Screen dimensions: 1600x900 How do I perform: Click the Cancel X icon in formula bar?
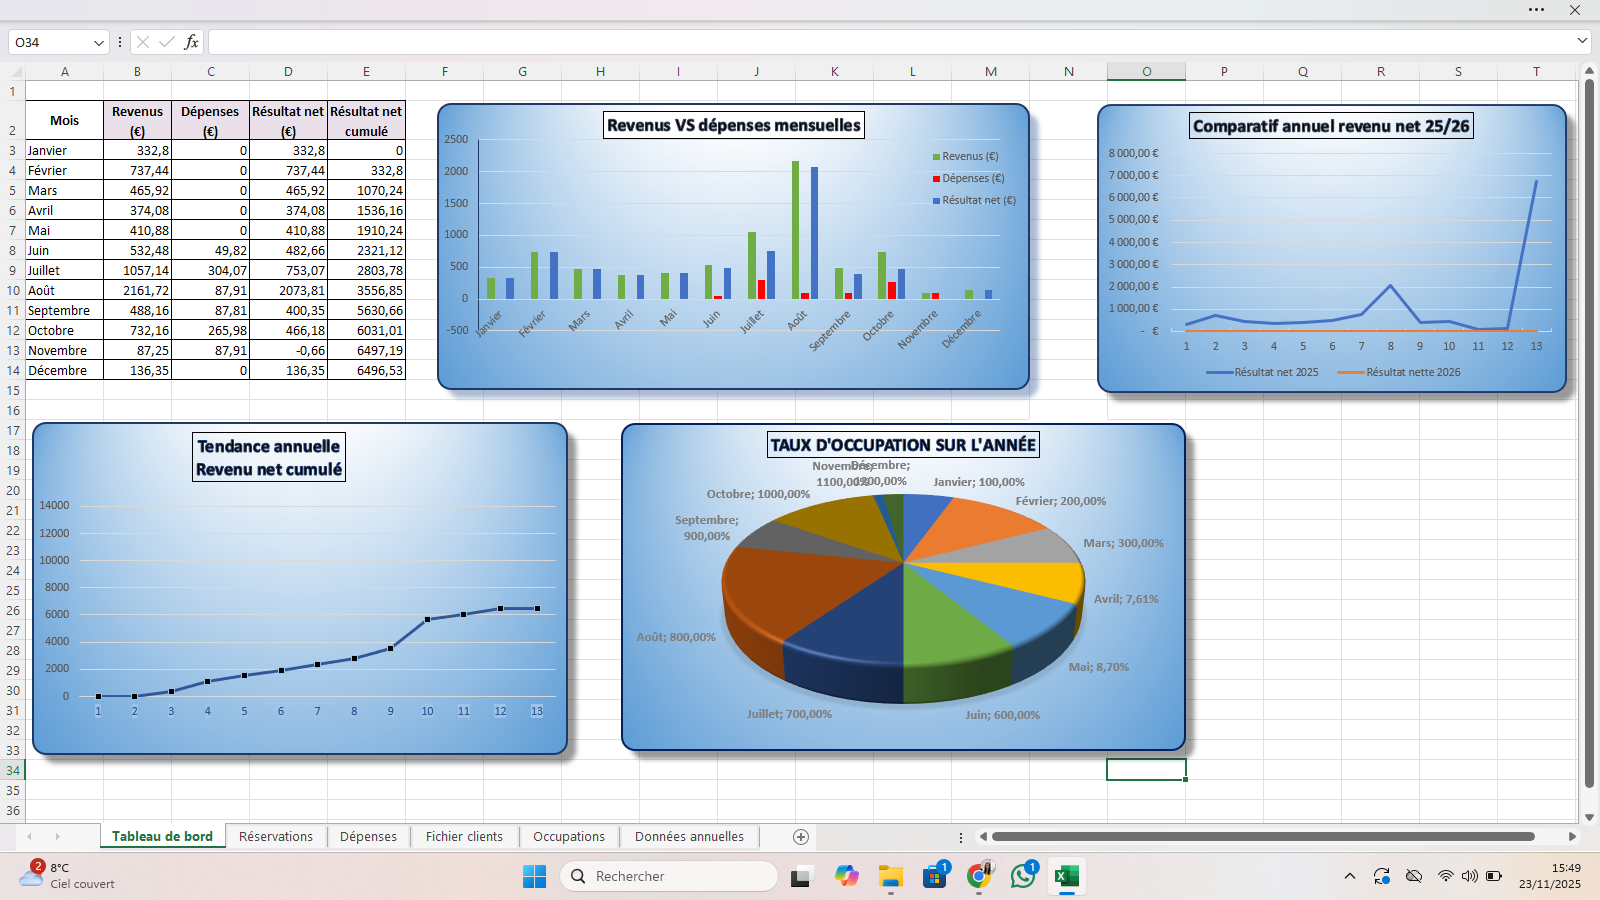point(143,42)
